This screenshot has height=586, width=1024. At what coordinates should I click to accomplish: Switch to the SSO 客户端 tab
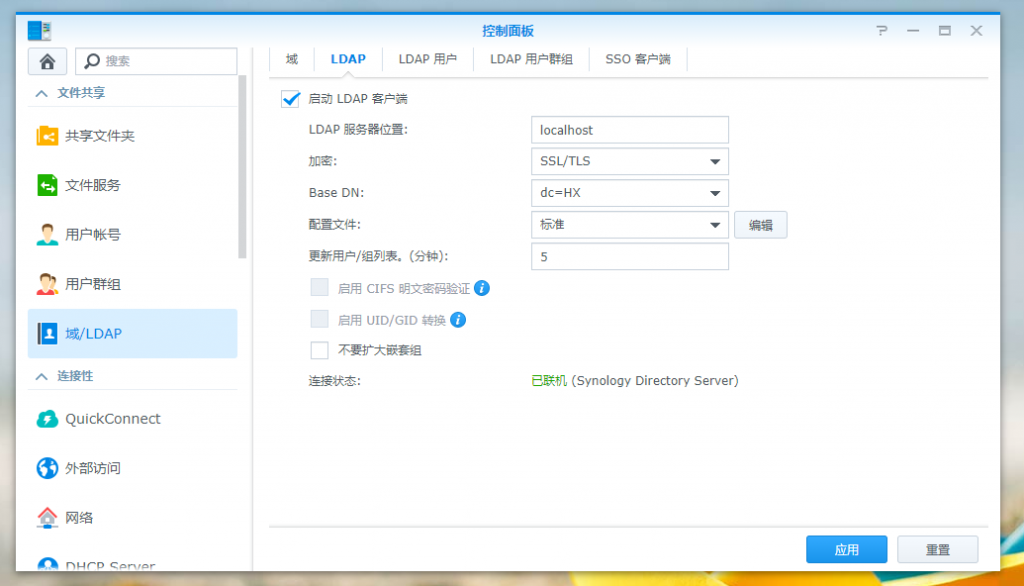click(x=637, y=59)
